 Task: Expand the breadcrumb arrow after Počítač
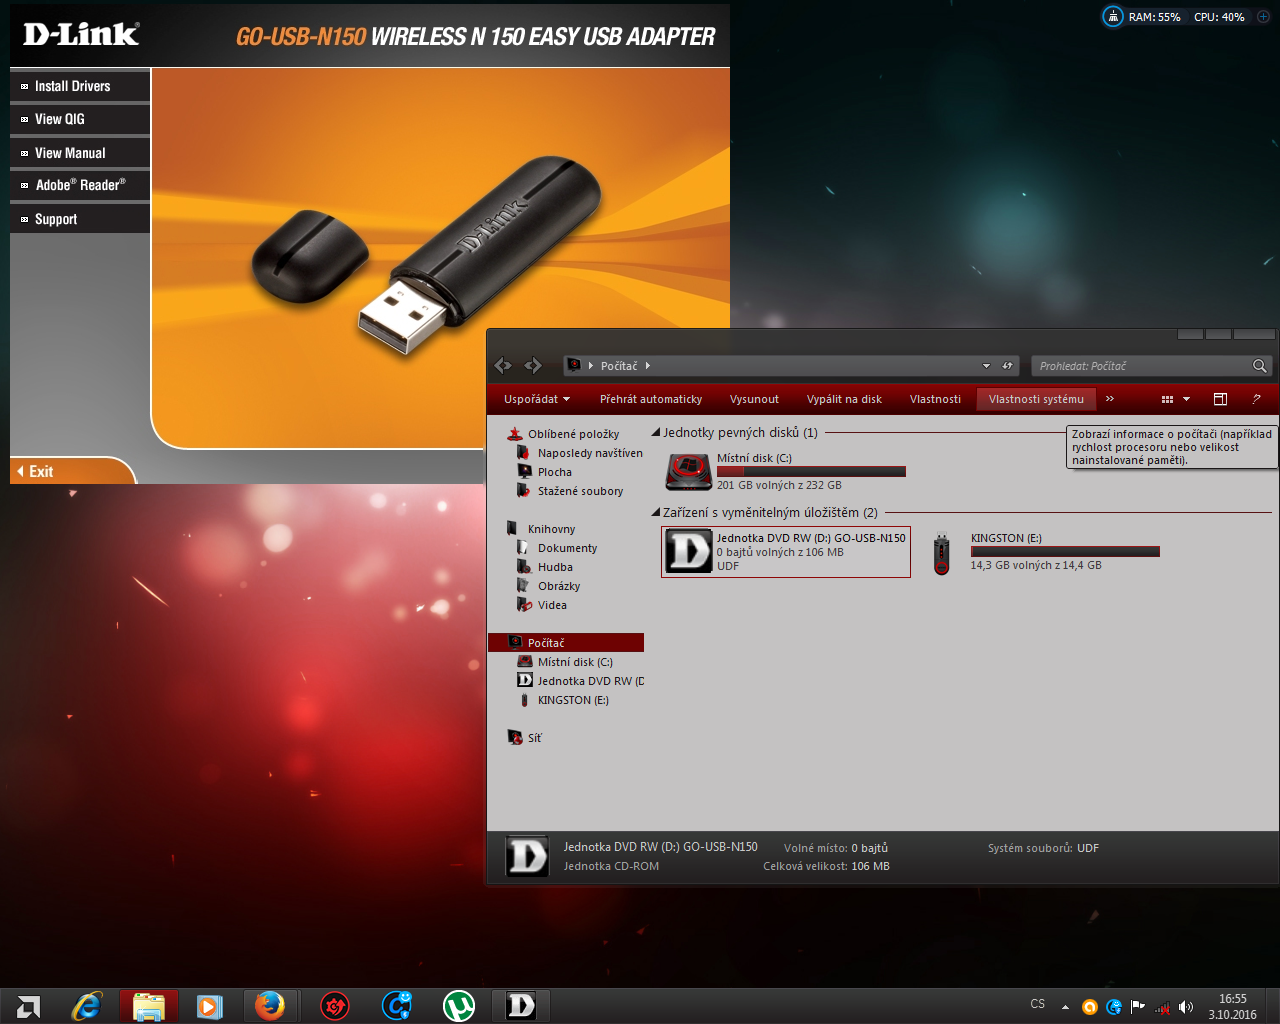coord(648,366)
